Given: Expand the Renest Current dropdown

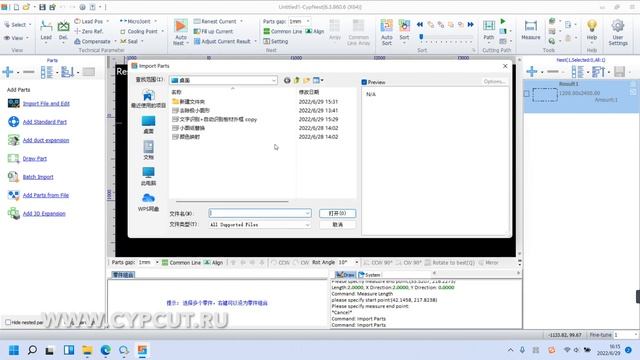Looking at the screenshot, I should point(241,21).
